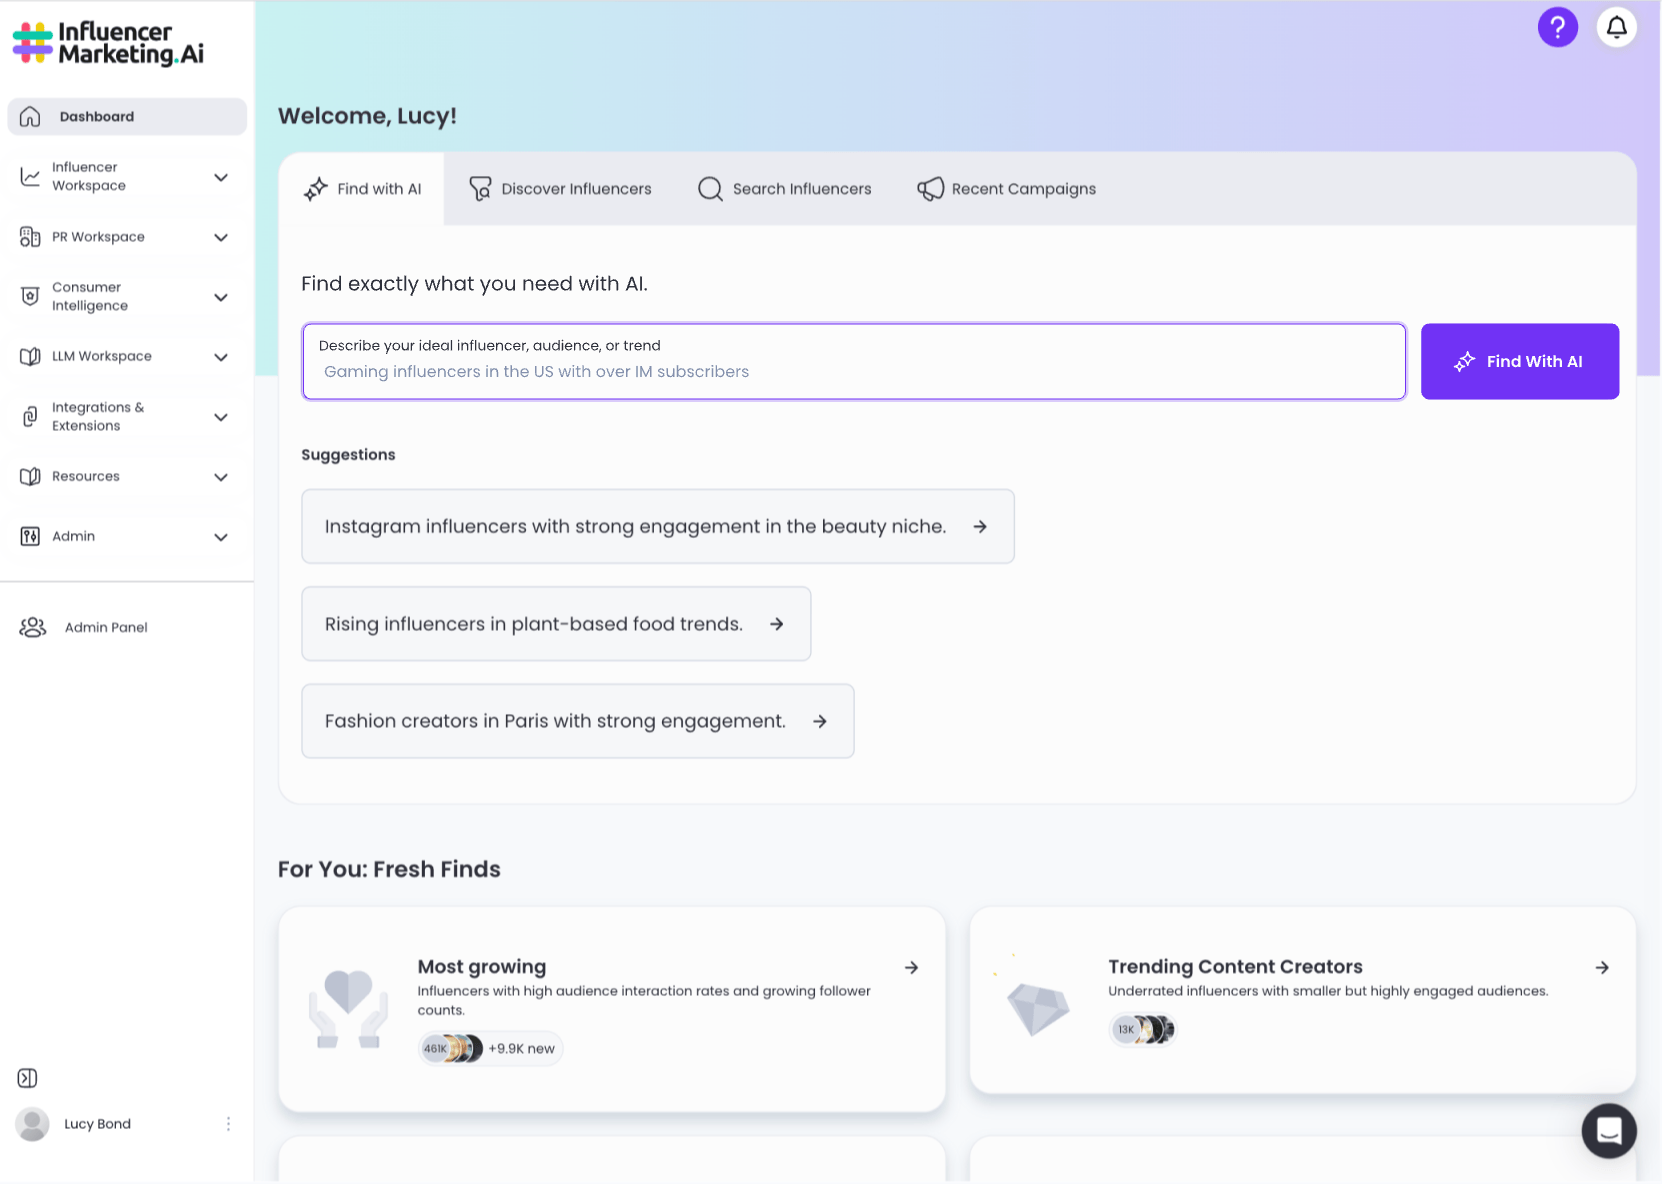
Task: Expand the LLM Workspace chevron
Action: point(221,357)
